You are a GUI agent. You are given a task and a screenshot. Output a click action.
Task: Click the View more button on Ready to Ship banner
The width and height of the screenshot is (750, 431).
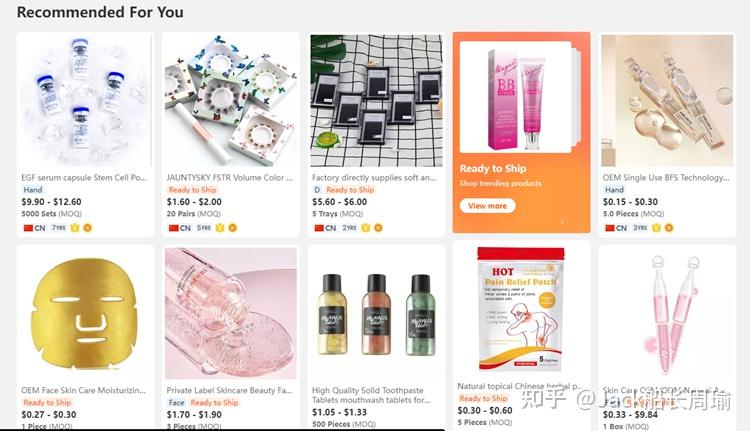487,206
